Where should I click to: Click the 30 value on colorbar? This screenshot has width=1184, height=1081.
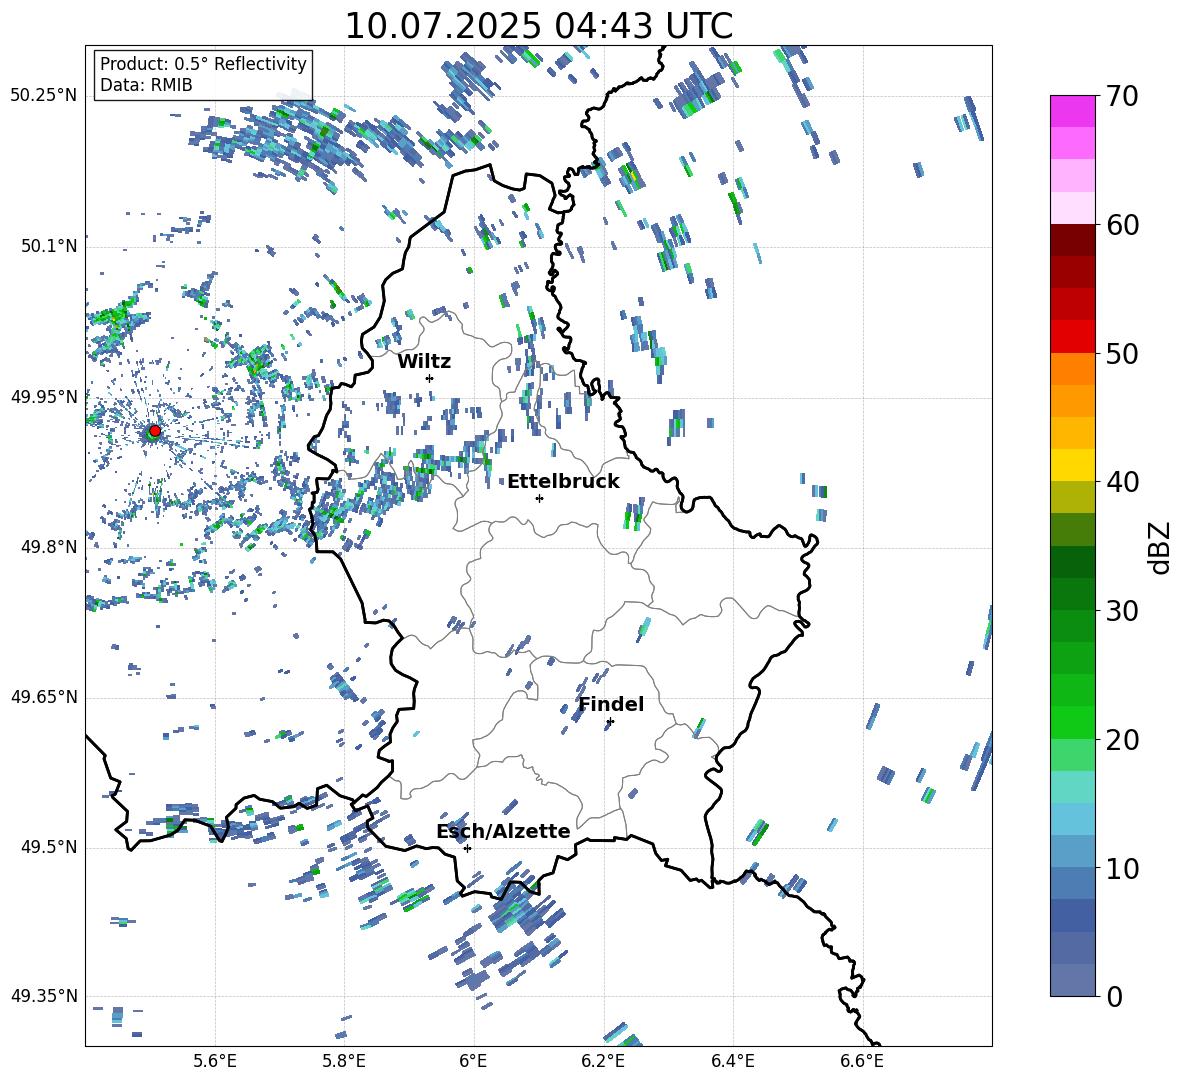coord(1122,611)
